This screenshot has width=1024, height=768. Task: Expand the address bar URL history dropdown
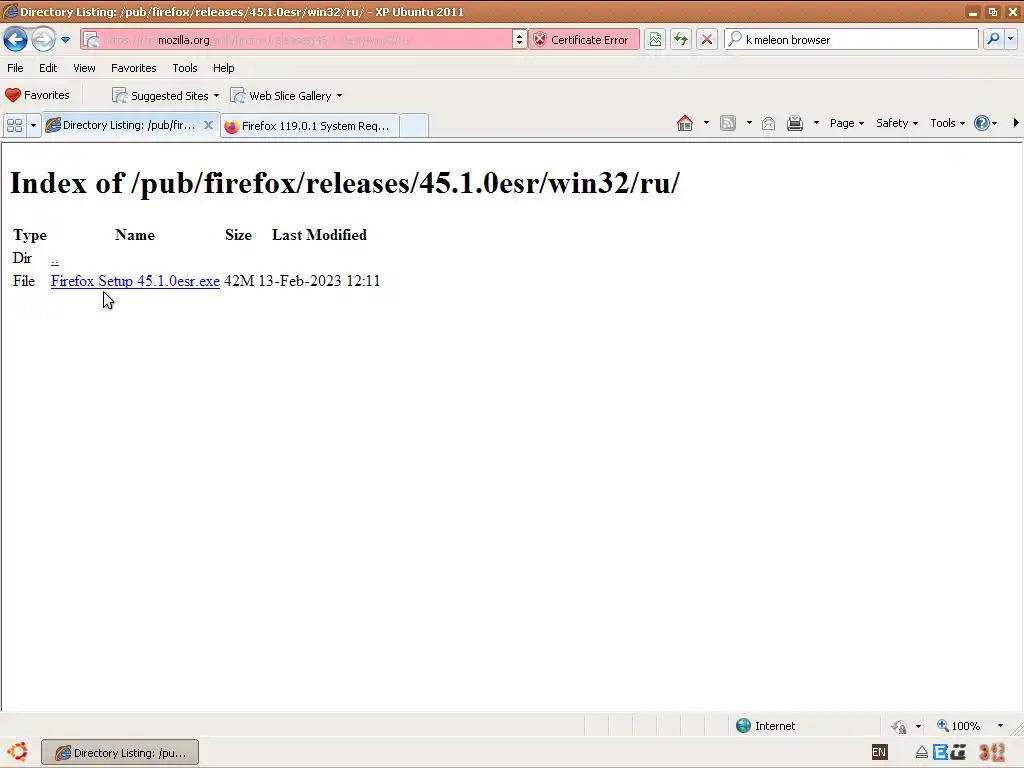(x=519, y=40)
